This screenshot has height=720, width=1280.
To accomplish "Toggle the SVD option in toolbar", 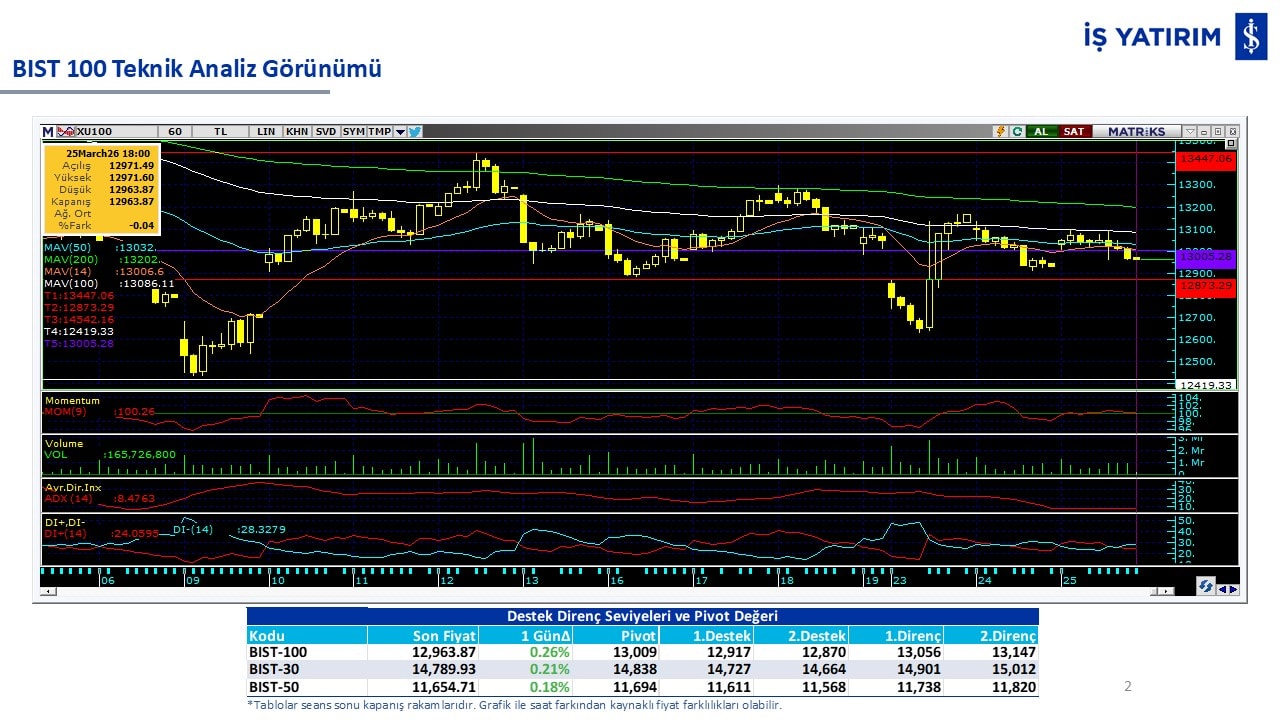I will coord(326,131).
